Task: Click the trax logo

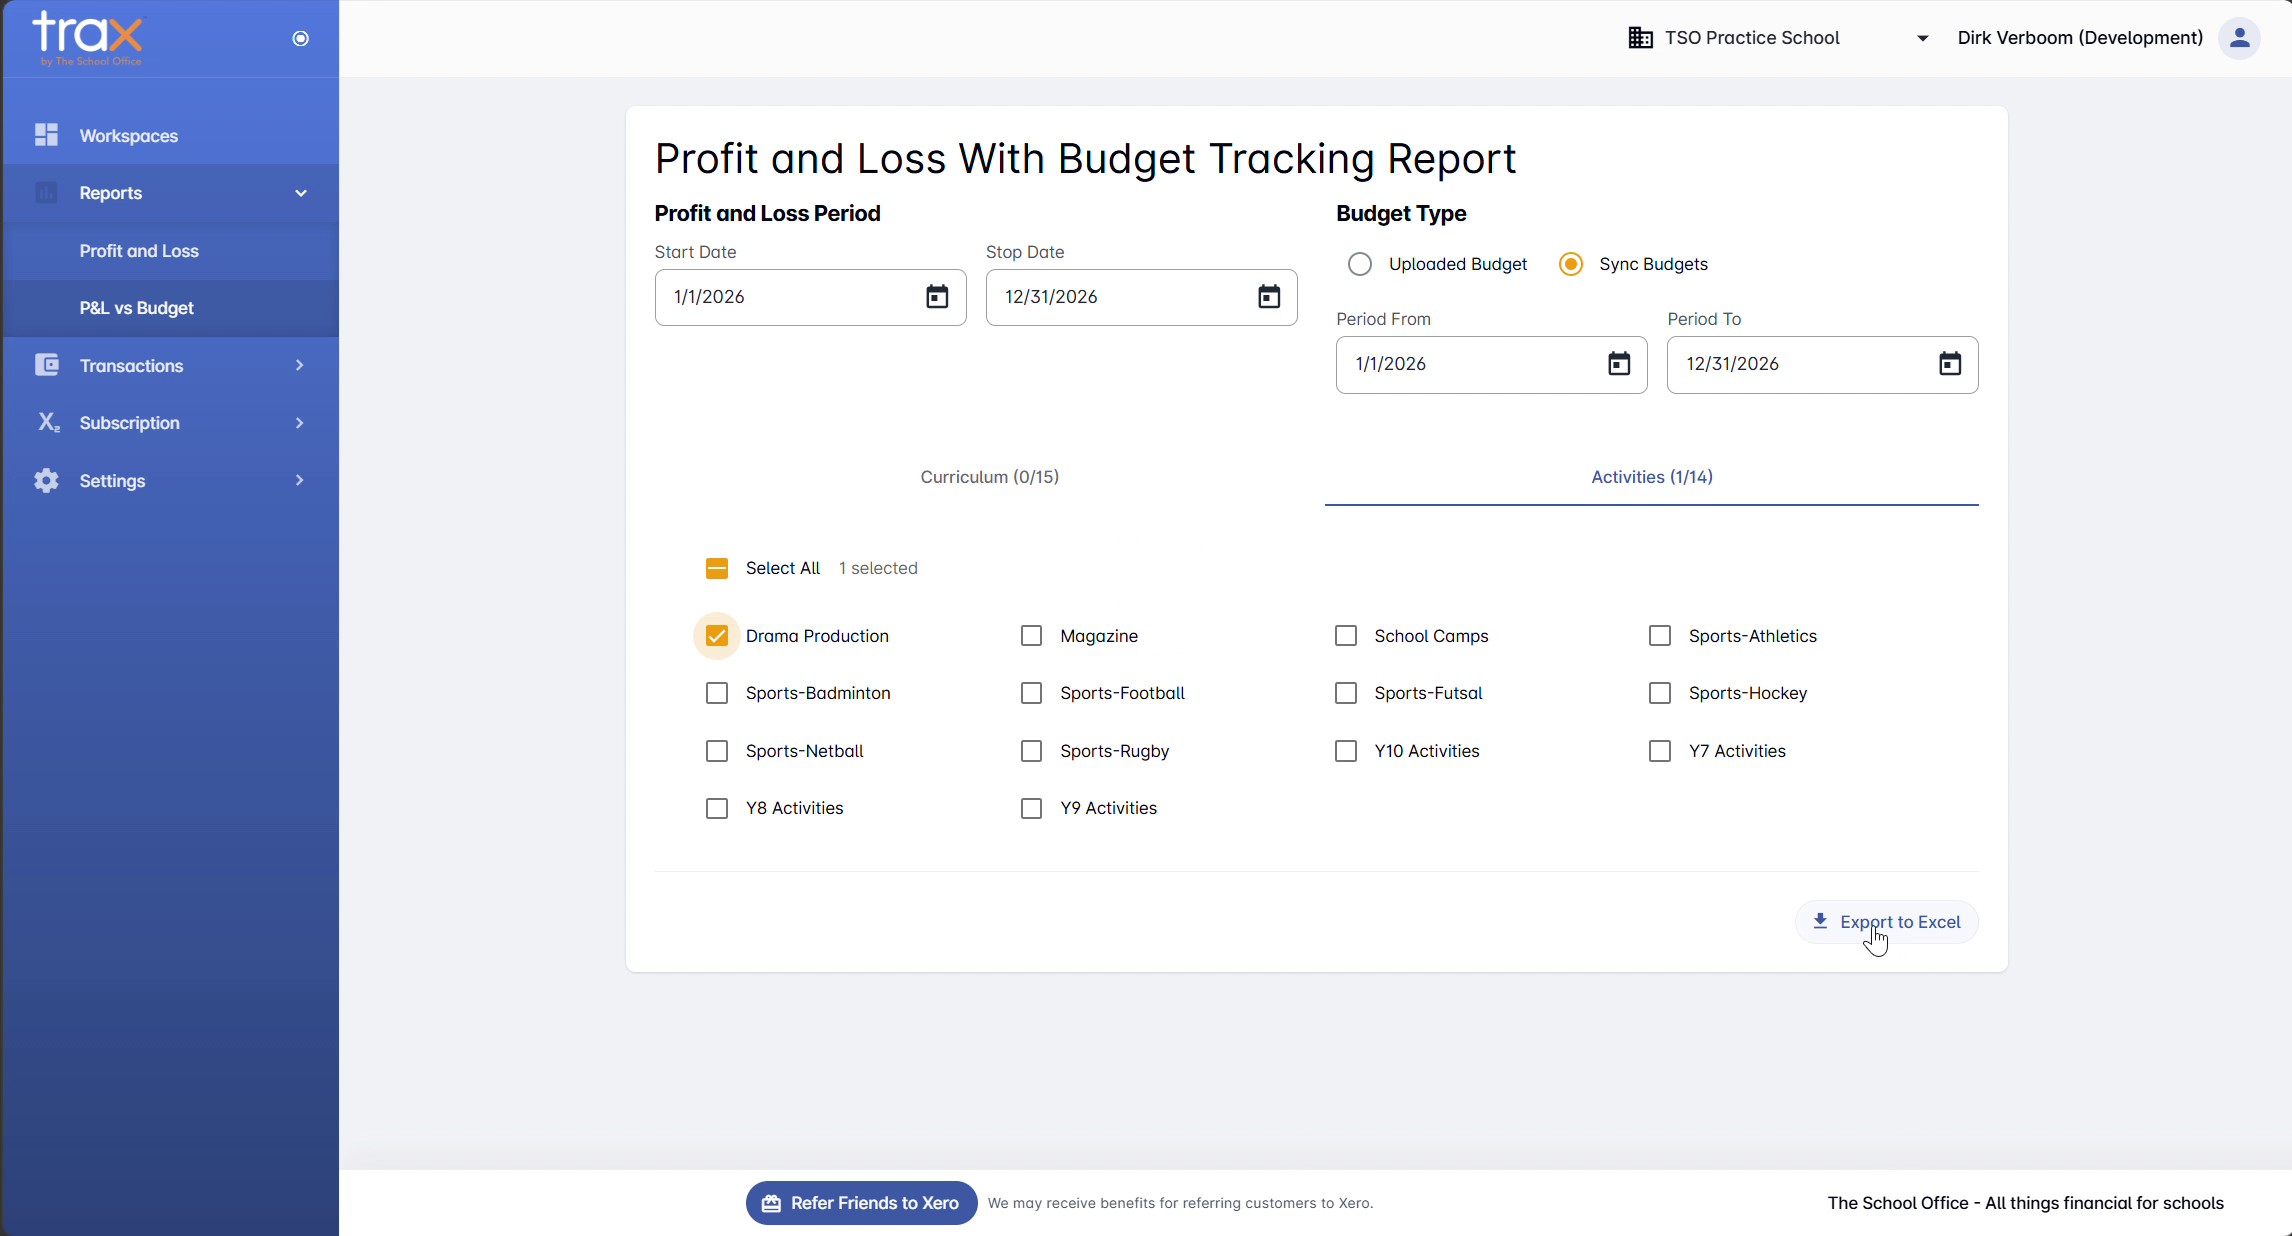Action: (x=88, y=39)
